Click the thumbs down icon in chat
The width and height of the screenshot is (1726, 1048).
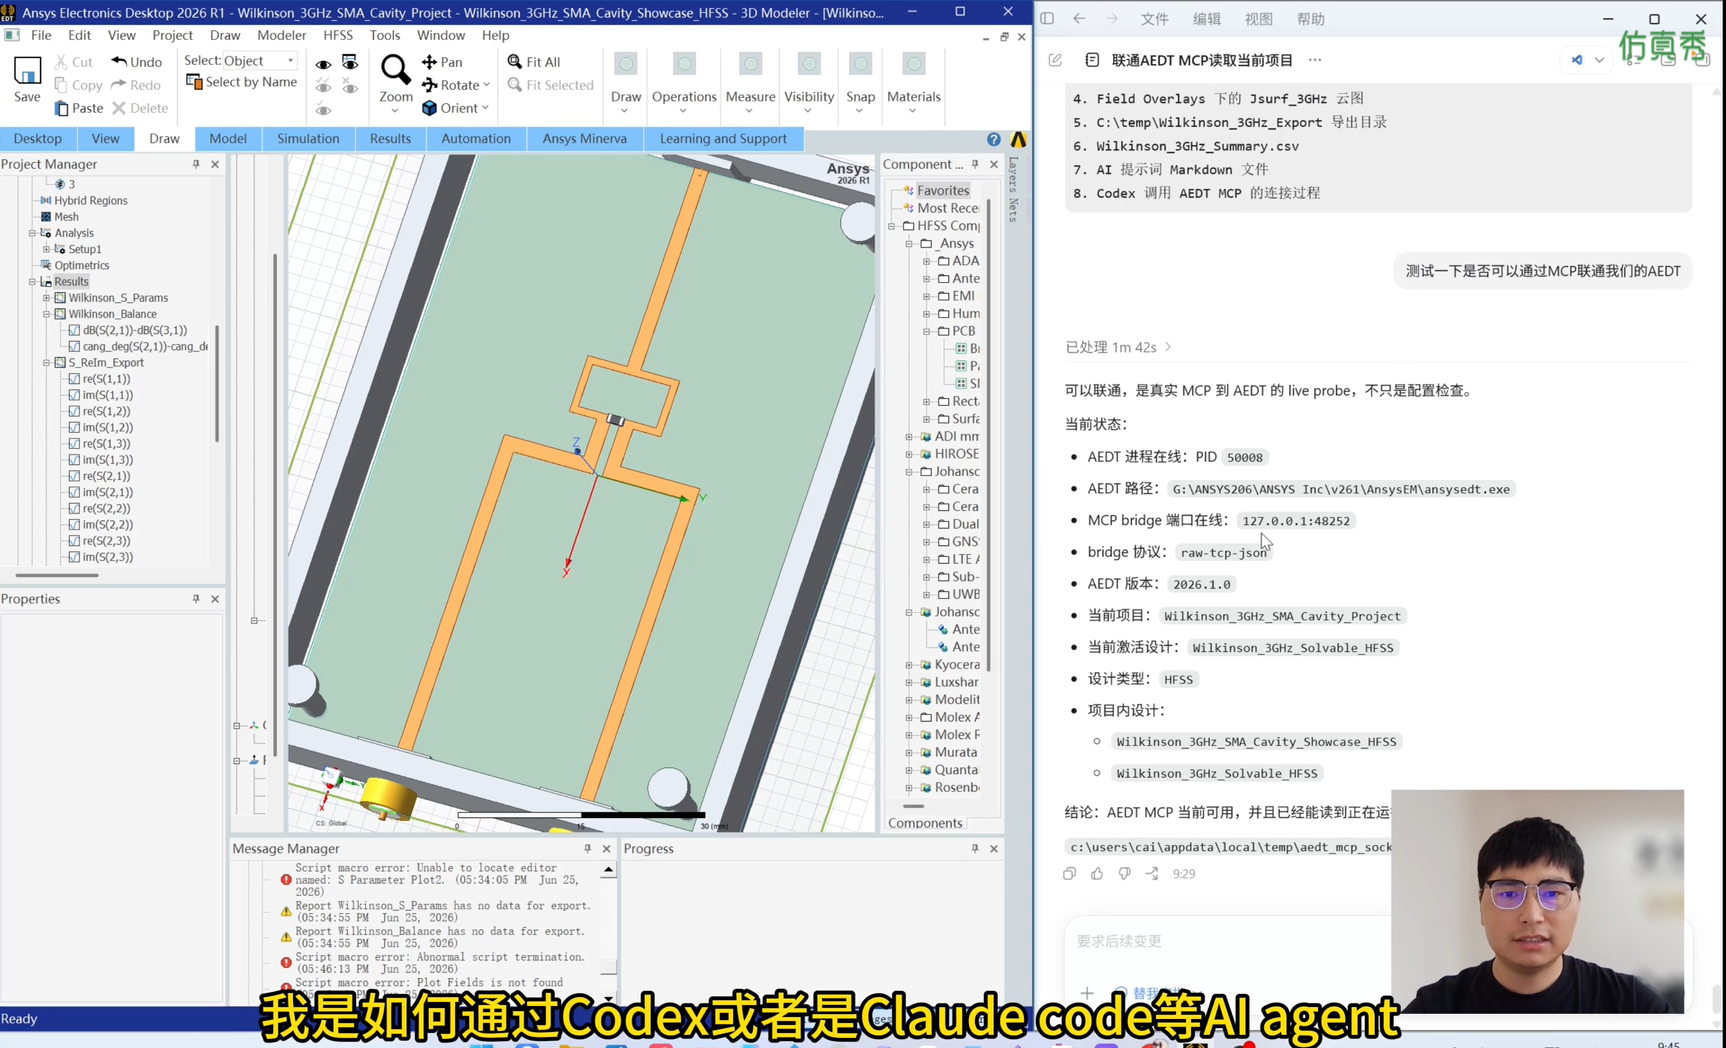1125,874
